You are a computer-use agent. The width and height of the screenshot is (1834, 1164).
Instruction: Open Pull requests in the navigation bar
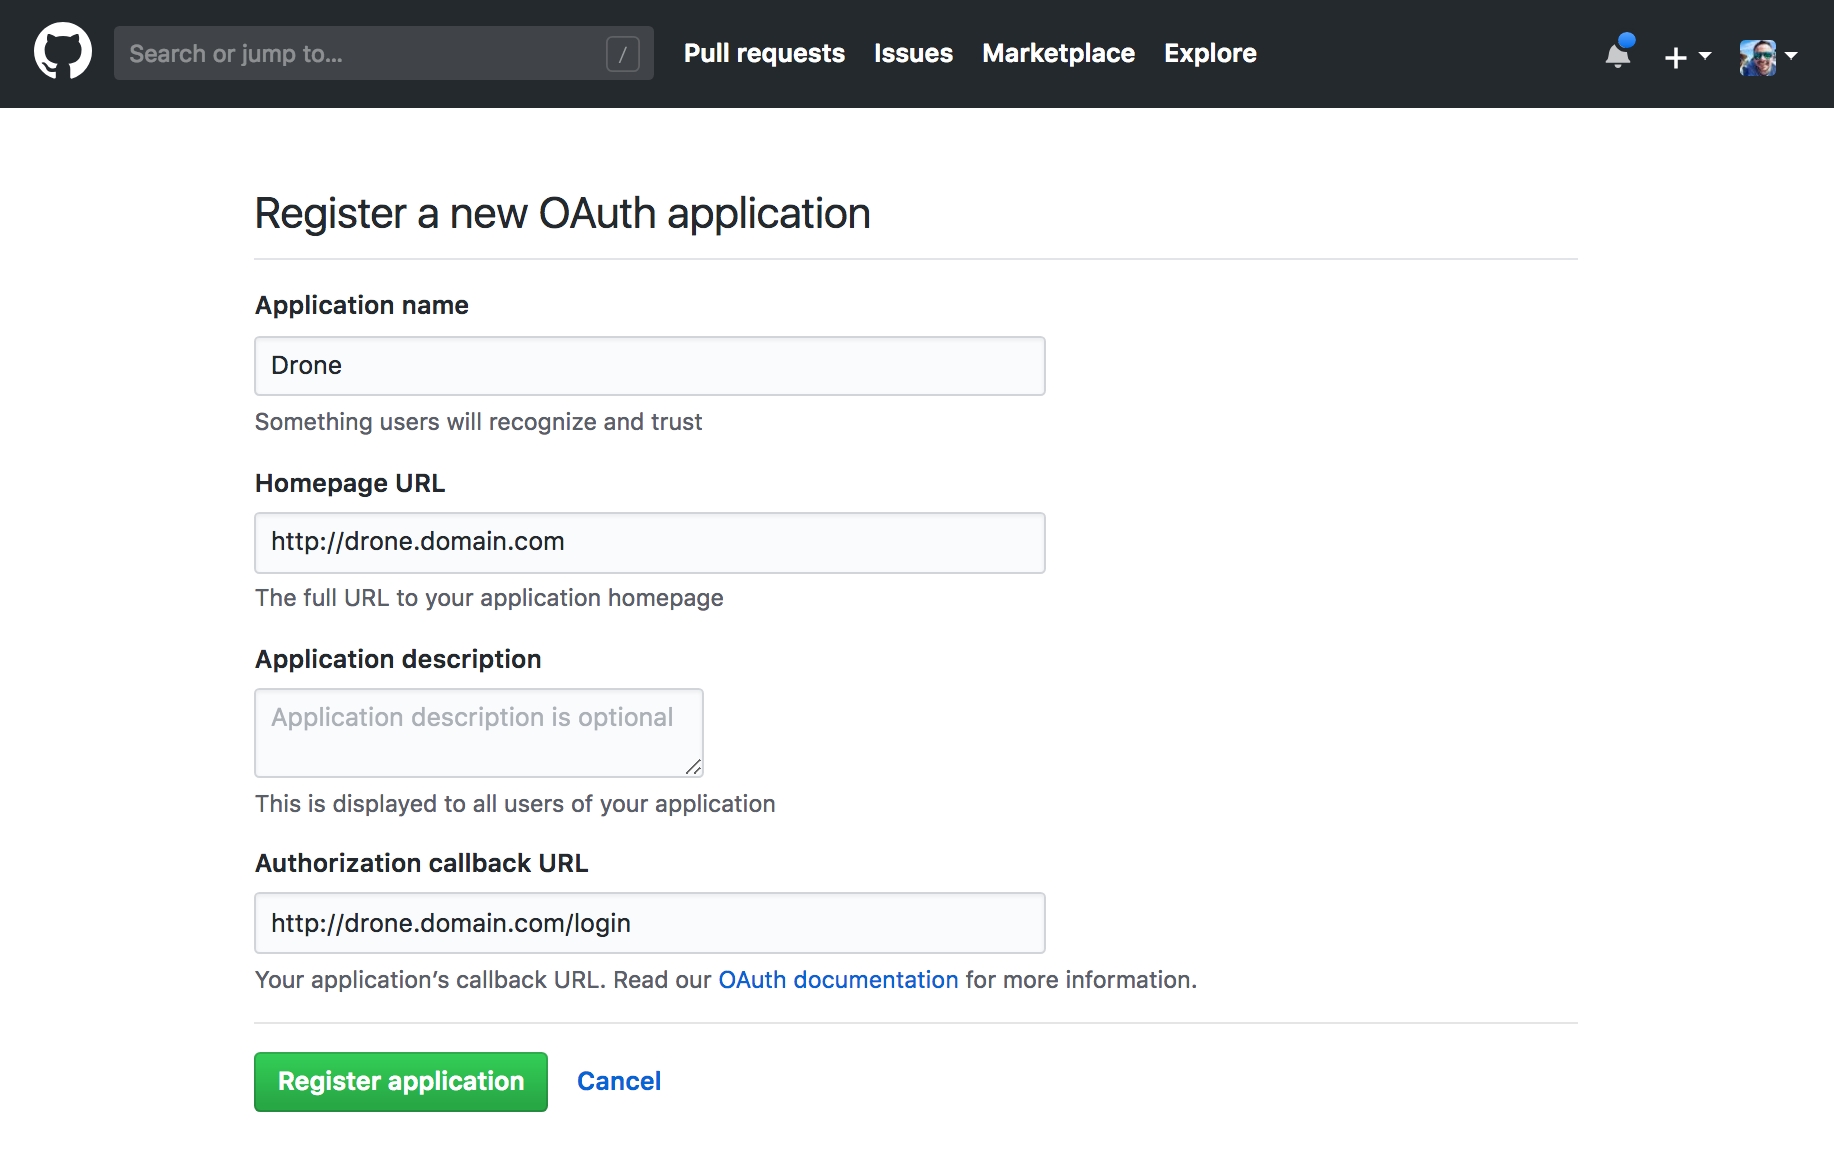pyautogui.click(x=764, y=53)
